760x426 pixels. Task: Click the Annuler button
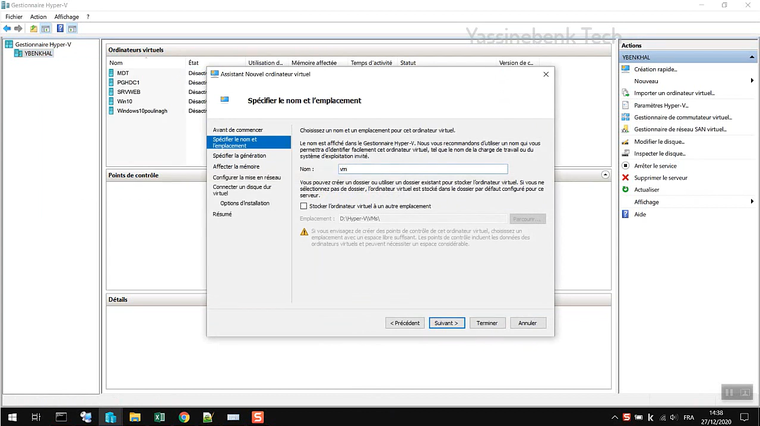(x=528, y=323)
